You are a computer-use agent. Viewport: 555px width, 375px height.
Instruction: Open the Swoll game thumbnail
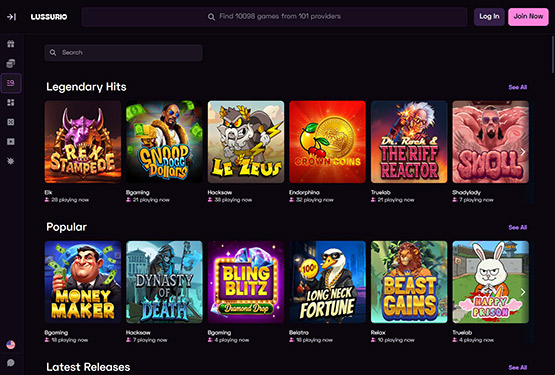tap(491, 142)
